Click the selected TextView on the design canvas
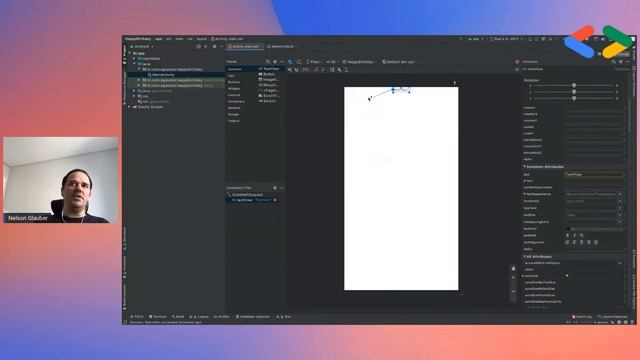This screenshot has width=640, height=360. (x=401, y=90)
